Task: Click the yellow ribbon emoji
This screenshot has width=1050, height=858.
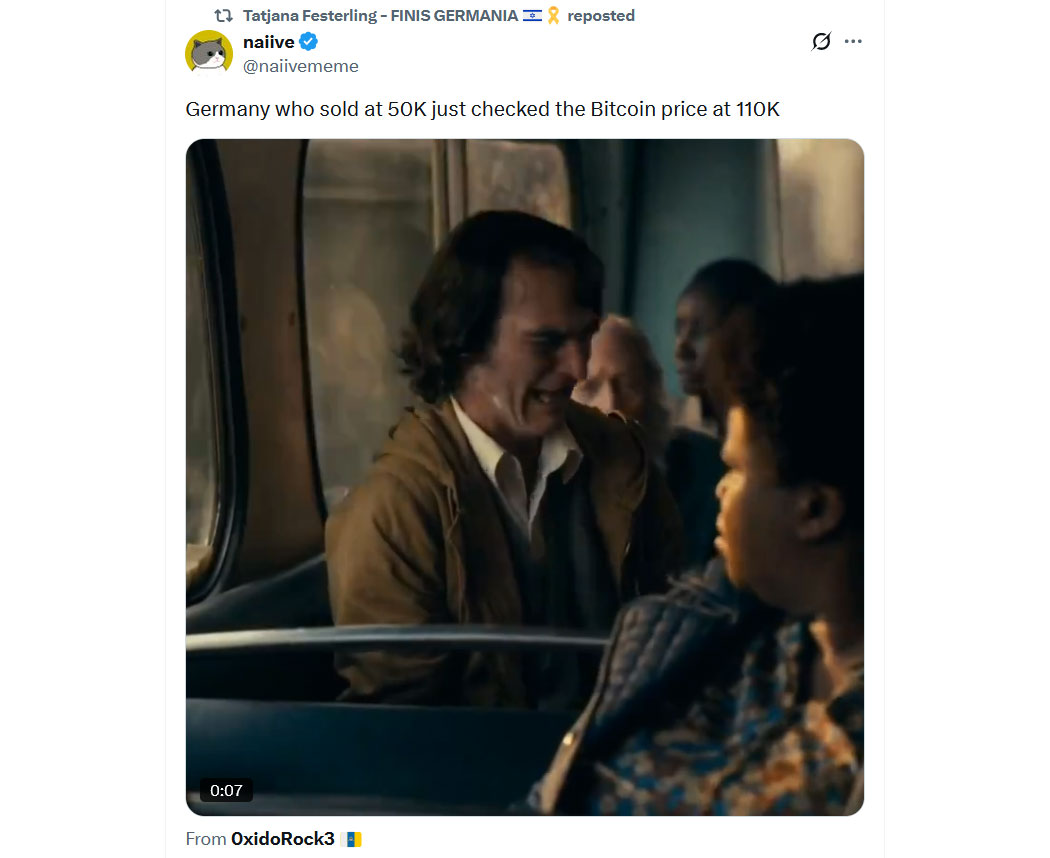Action: pyautogui.click(x=553, y=16)
